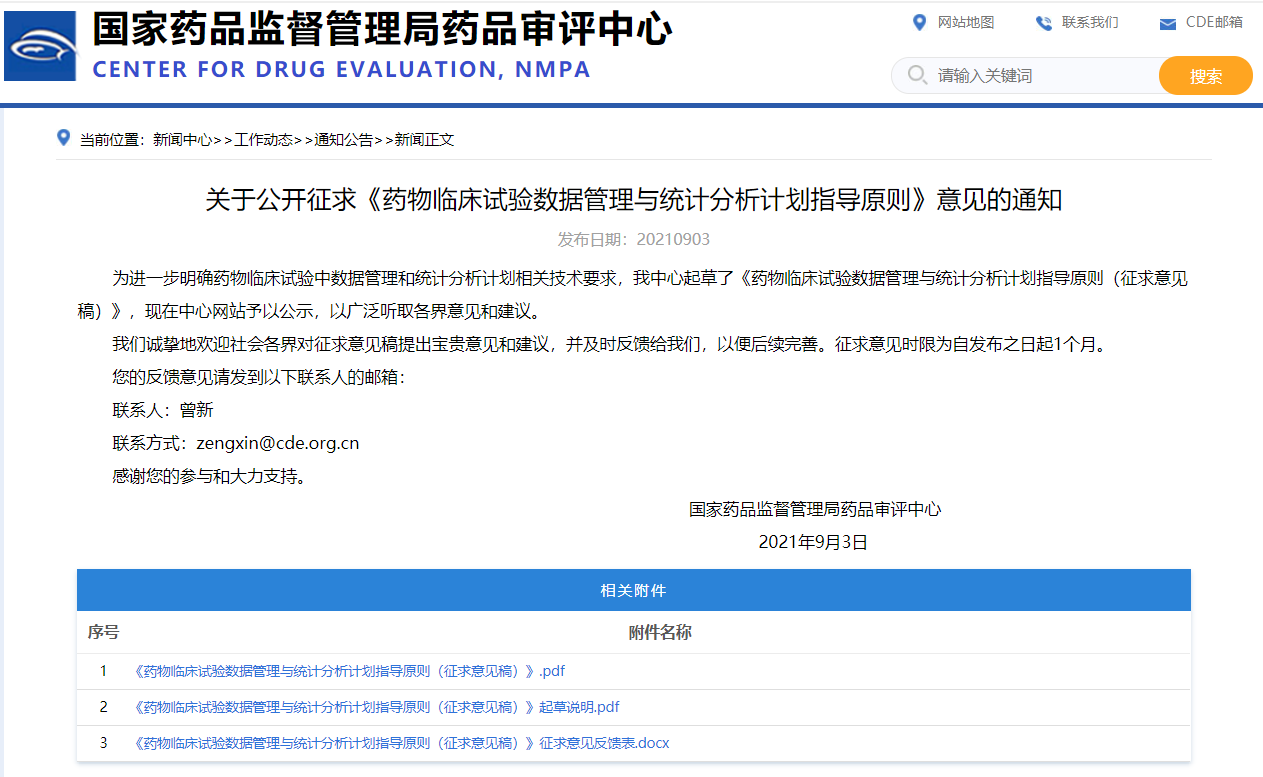Click the article title 关于公开征求…意见的通知
1263x777 pixels.
pos(634,200)
